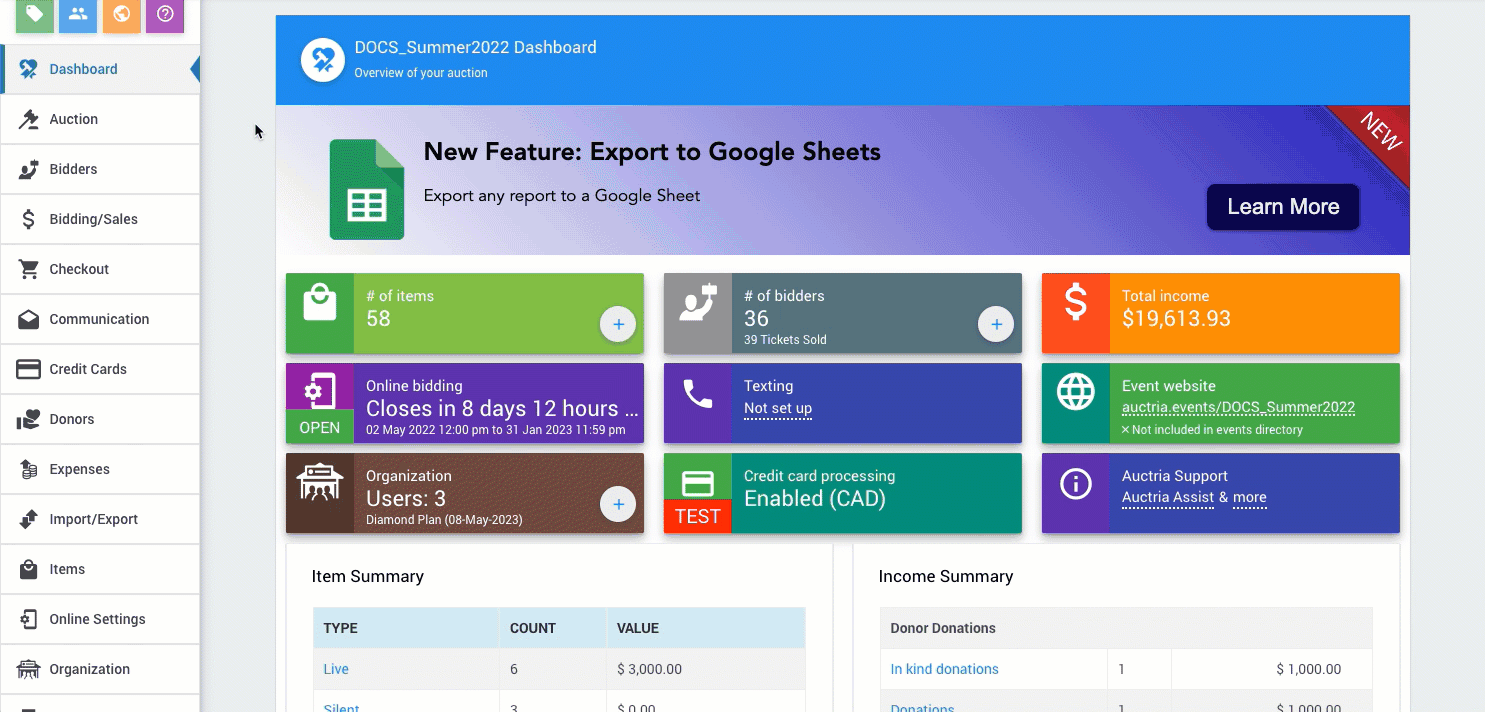The height and width of the screenshot is (712, 1485).
Task: Open the purple help question mark icon
Action: click(x=165, y=14)
